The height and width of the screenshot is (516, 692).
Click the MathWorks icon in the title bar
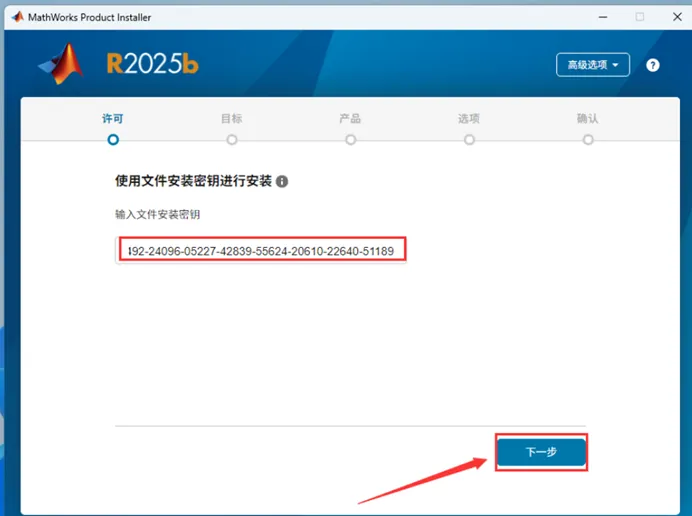18,17
